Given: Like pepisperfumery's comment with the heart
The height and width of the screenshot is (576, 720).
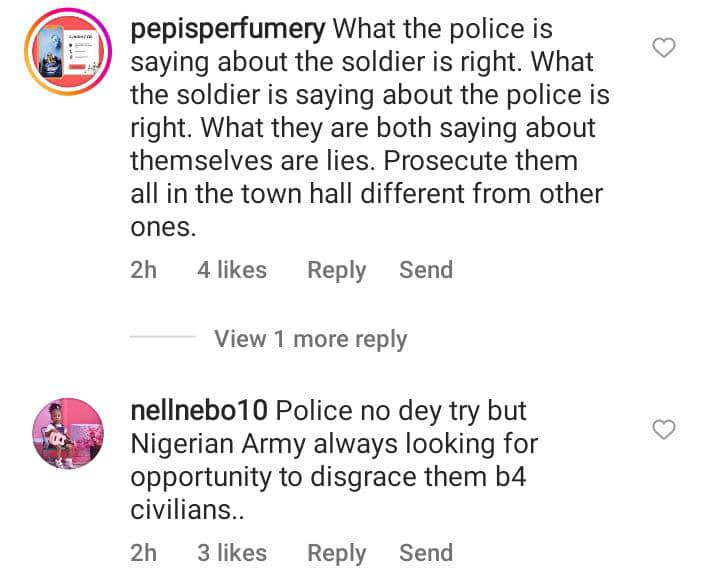Looking at the screenshot, I should [x=664, y=47].
